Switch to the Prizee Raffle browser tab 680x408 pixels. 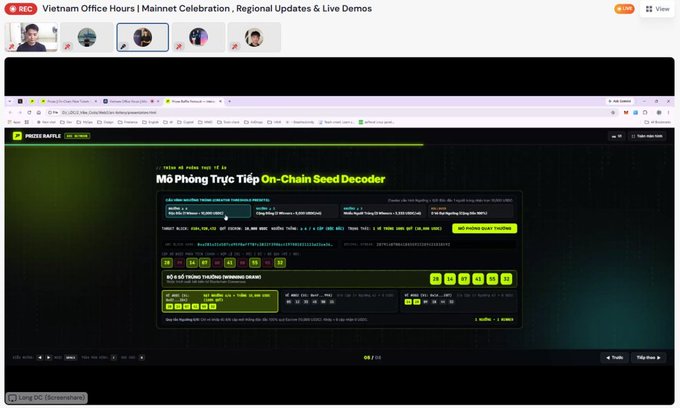[x=193, y=101]
